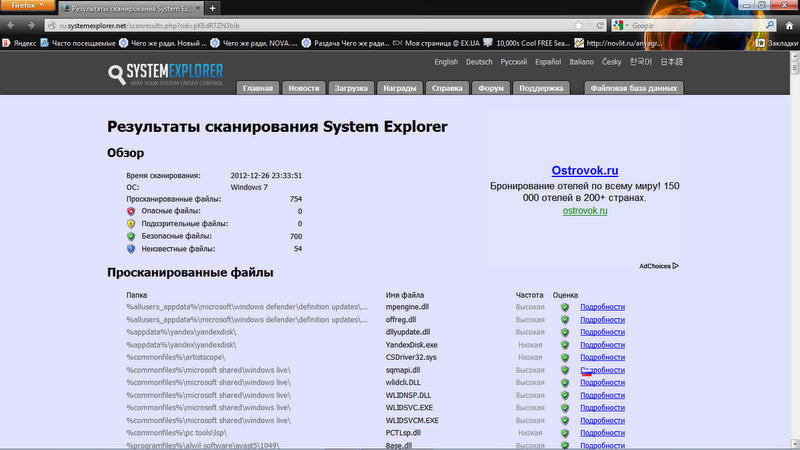Viewport: 800px width, 450px height.
Task: Click the System Explorer logo
Action: 165,74
